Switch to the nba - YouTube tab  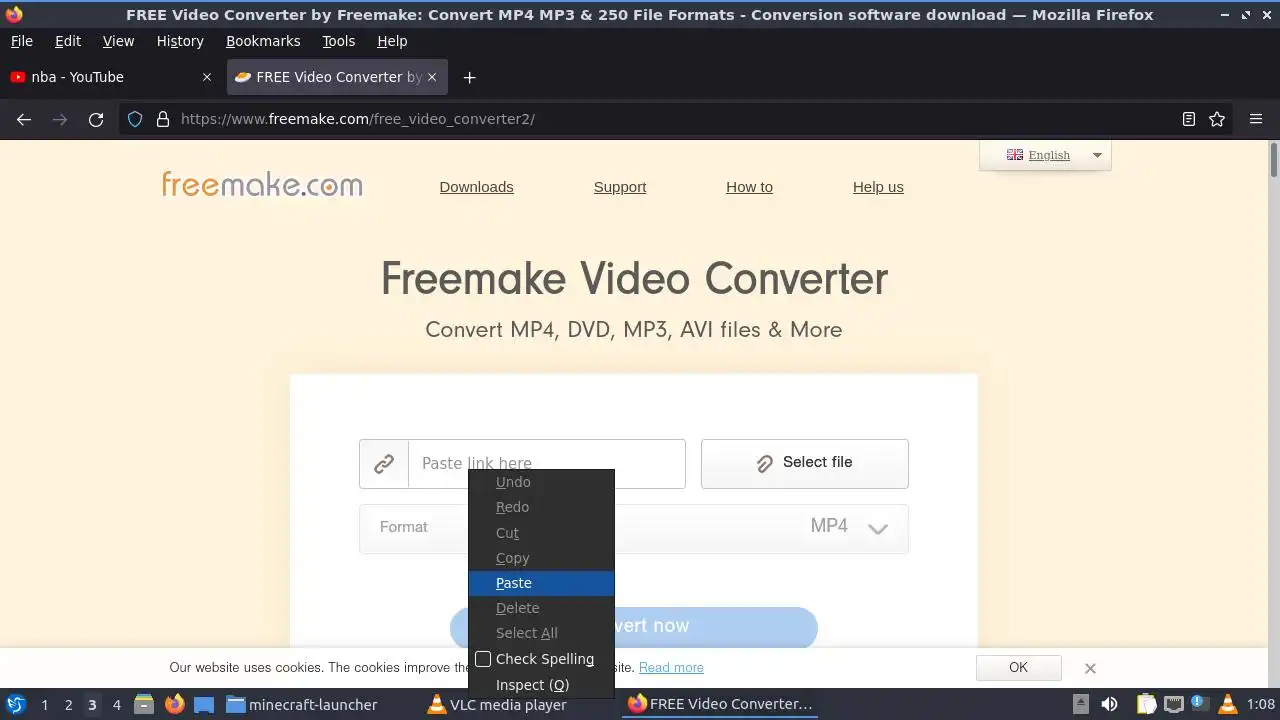coord(110,77)
